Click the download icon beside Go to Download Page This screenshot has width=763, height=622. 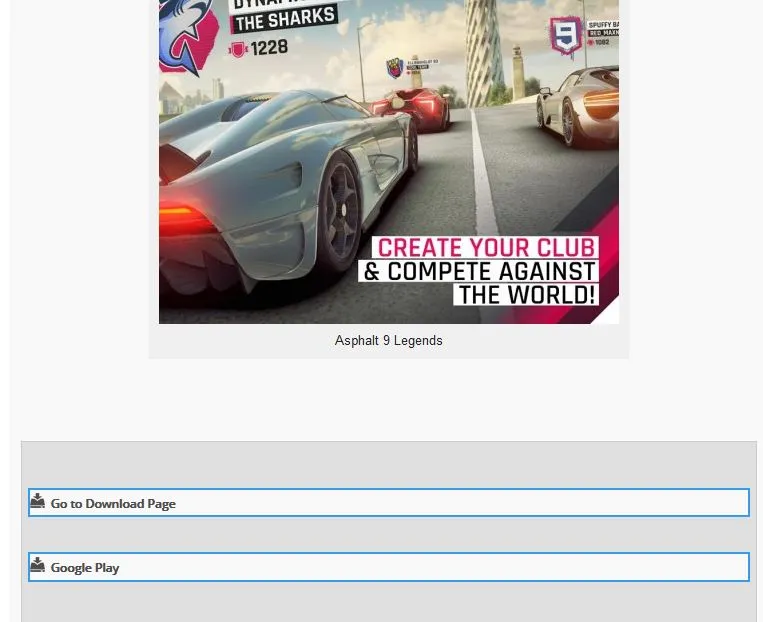coord(37,501)
